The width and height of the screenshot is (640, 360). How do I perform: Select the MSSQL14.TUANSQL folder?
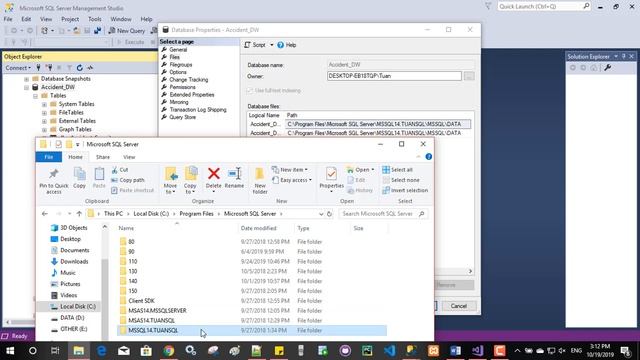(x=252, y=330)
